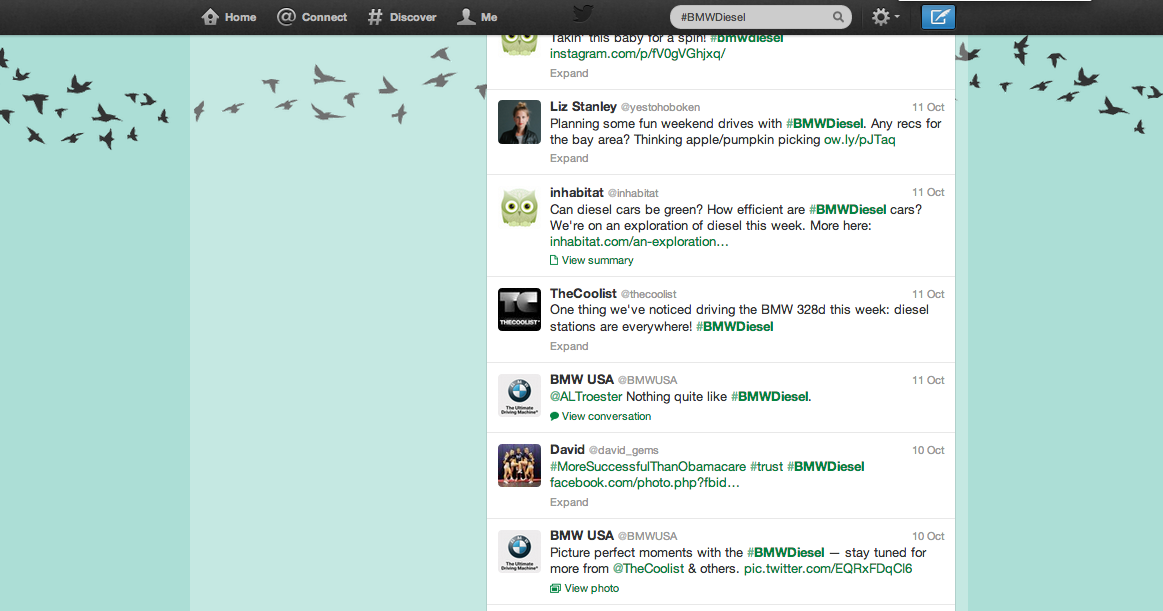Click #BMWDiesel in 'Picture perfect moments' tweet
The width and height of the screenshot is (1163, 611).
(785, 552)
